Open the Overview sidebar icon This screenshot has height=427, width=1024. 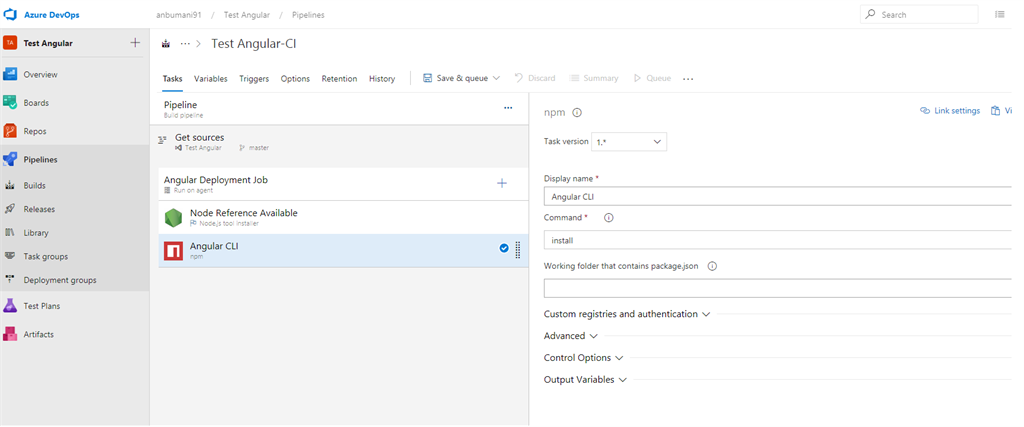coord(10,74)
